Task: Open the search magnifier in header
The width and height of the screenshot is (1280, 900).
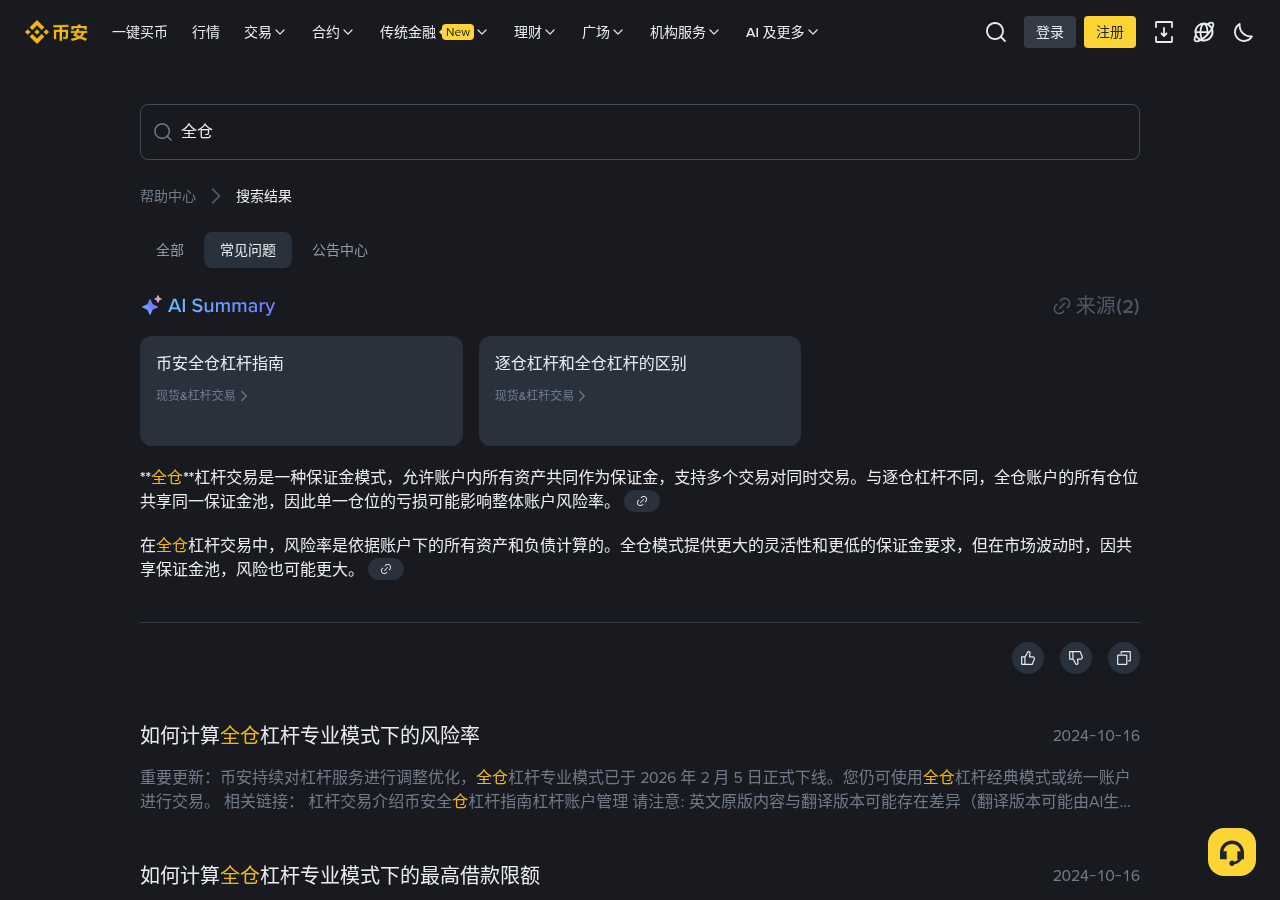Action: coord(996,32)
